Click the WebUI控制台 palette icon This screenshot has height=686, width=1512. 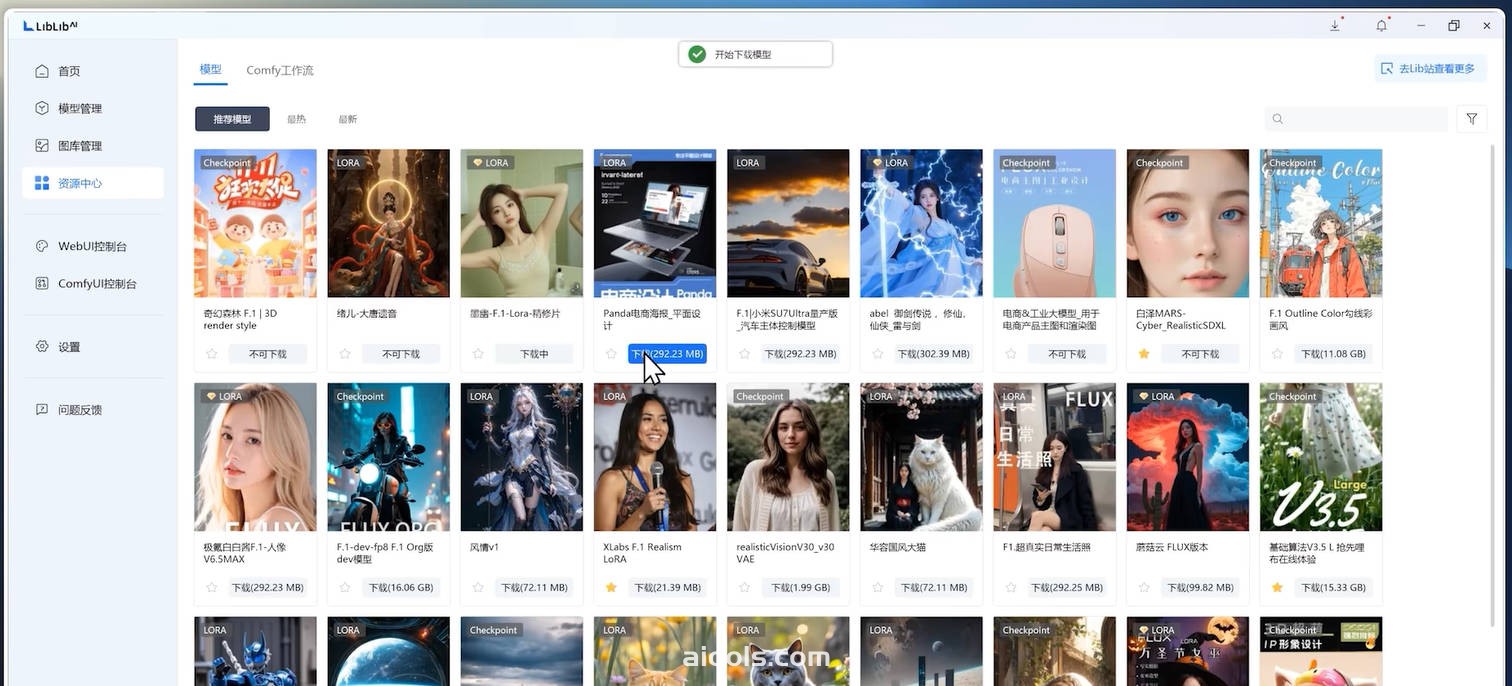click(41, 246)
